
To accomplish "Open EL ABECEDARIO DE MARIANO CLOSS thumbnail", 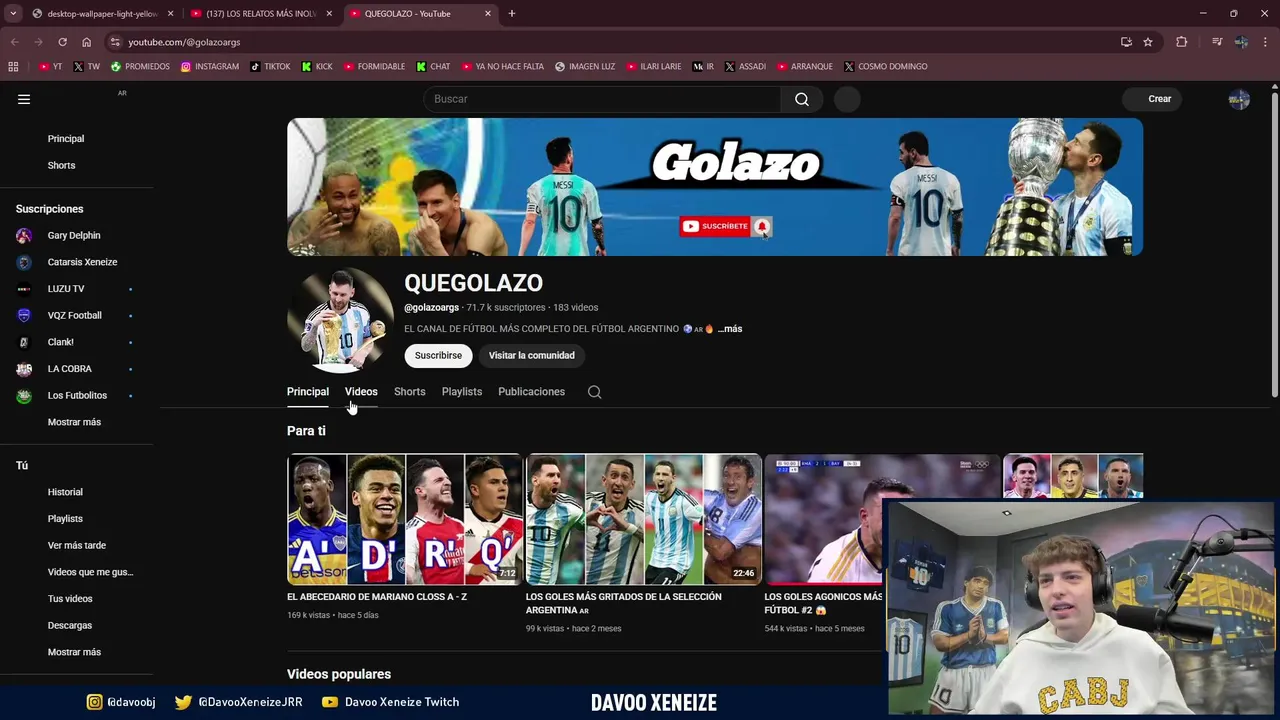I will coord(404,519).
